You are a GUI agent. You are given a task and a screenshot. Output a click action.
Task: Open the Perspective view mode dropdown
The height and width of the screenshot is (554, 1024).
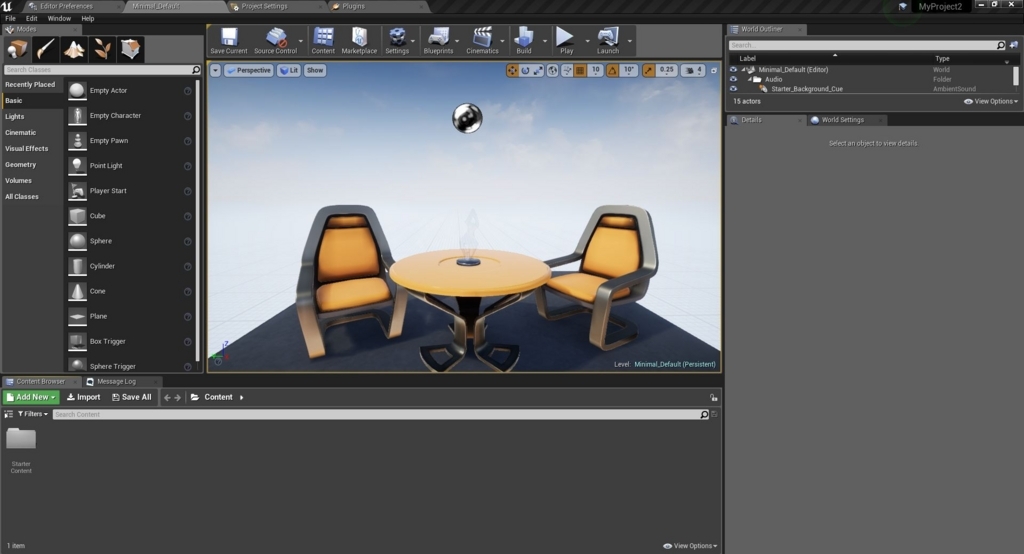[248, 70]
